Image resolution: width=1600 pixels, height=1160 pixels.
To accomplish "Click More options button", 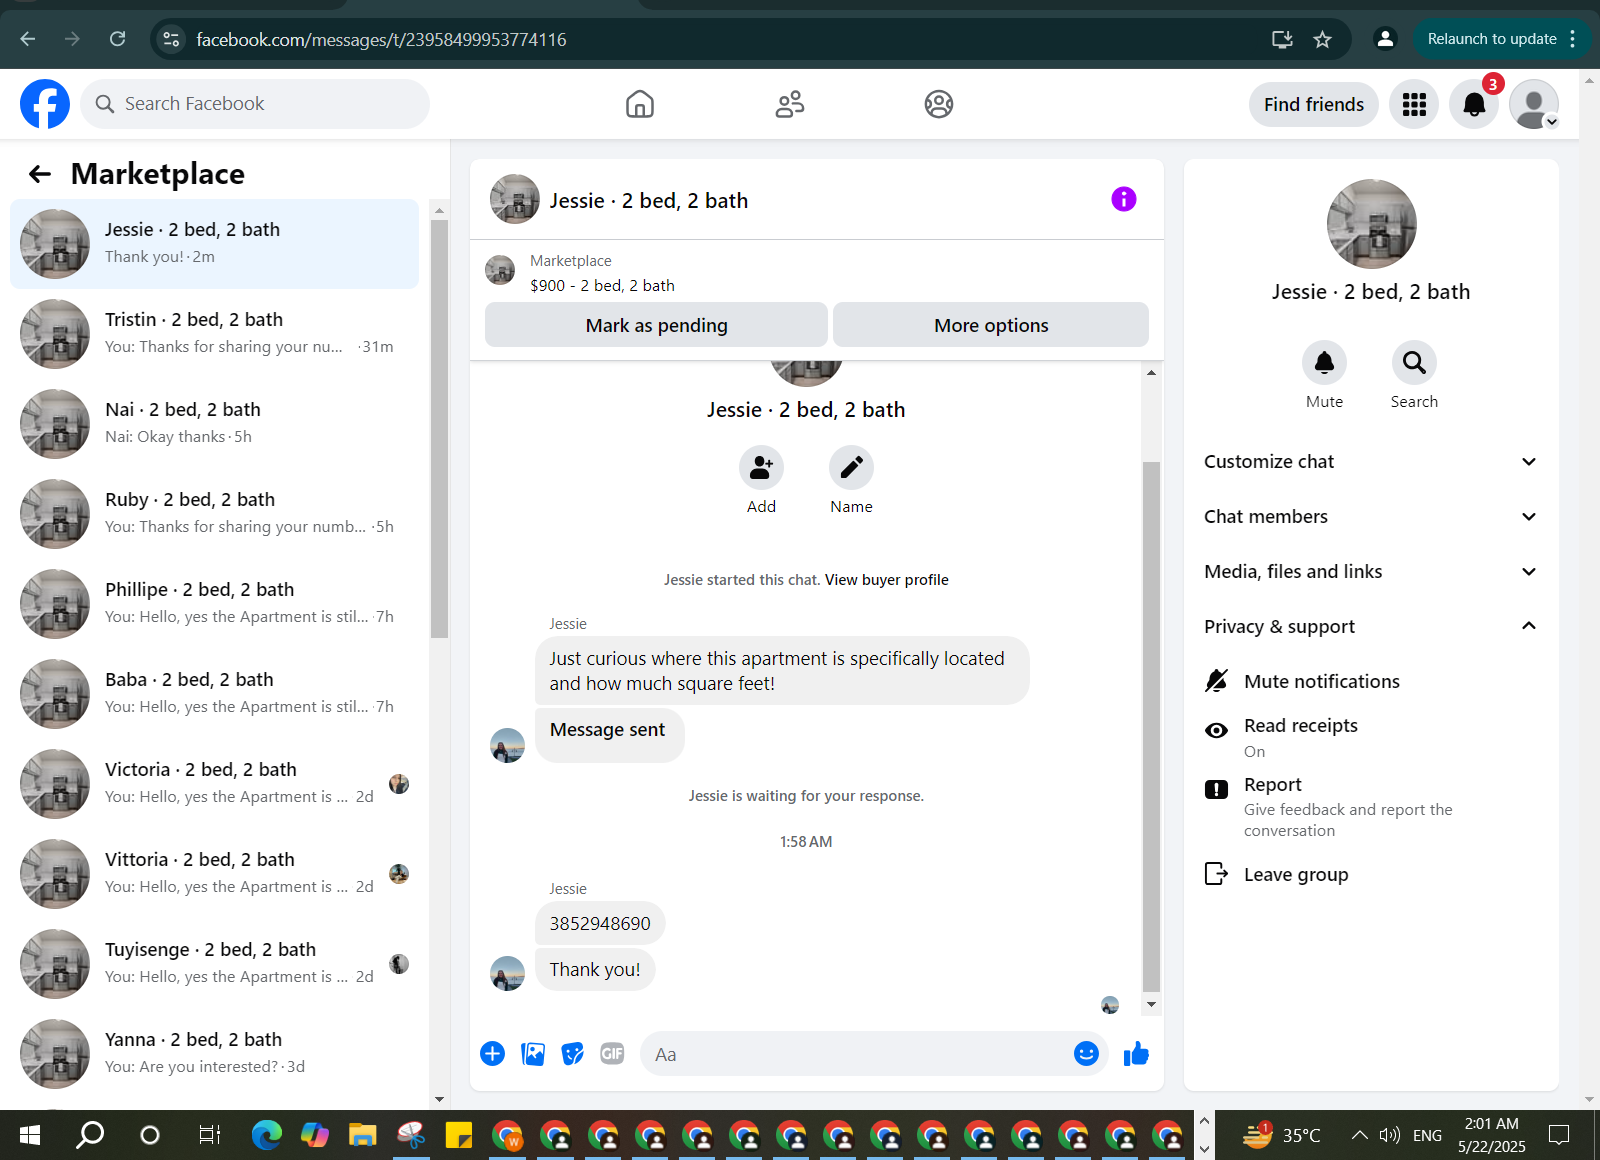I will (991, 325).
